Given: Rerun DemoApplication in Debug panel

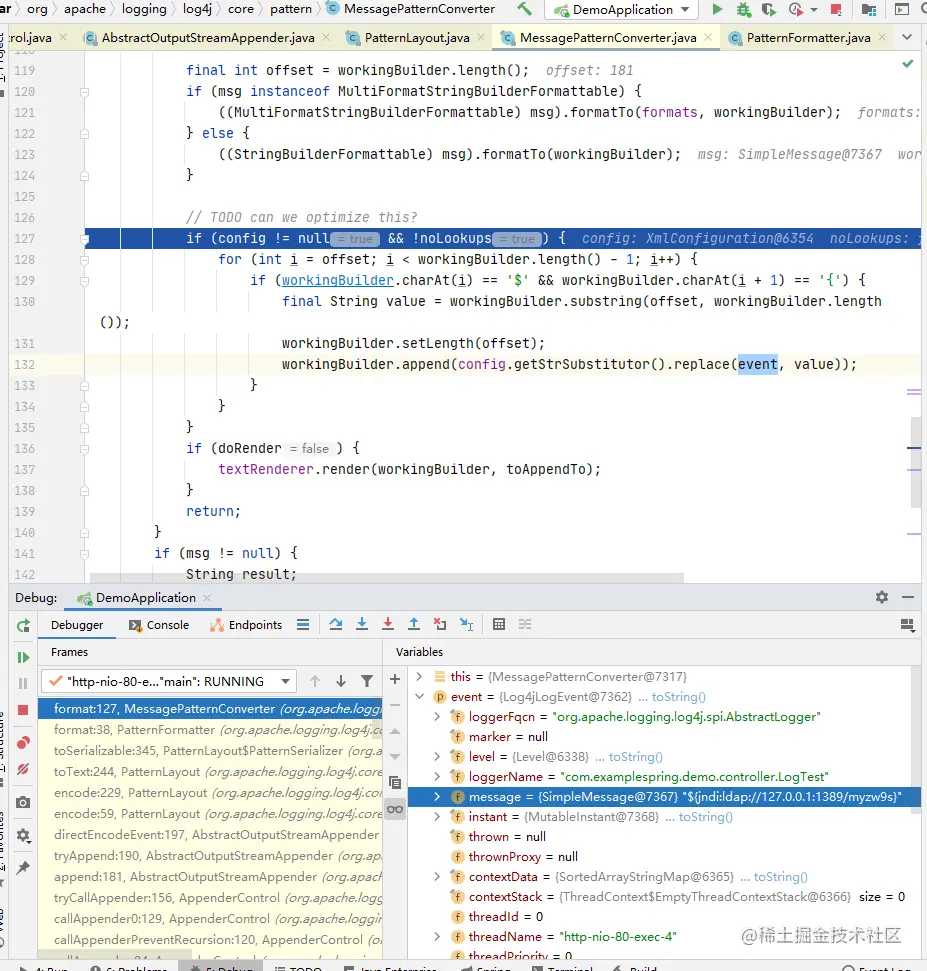Looking at the screenshot, I should point(23,626).
